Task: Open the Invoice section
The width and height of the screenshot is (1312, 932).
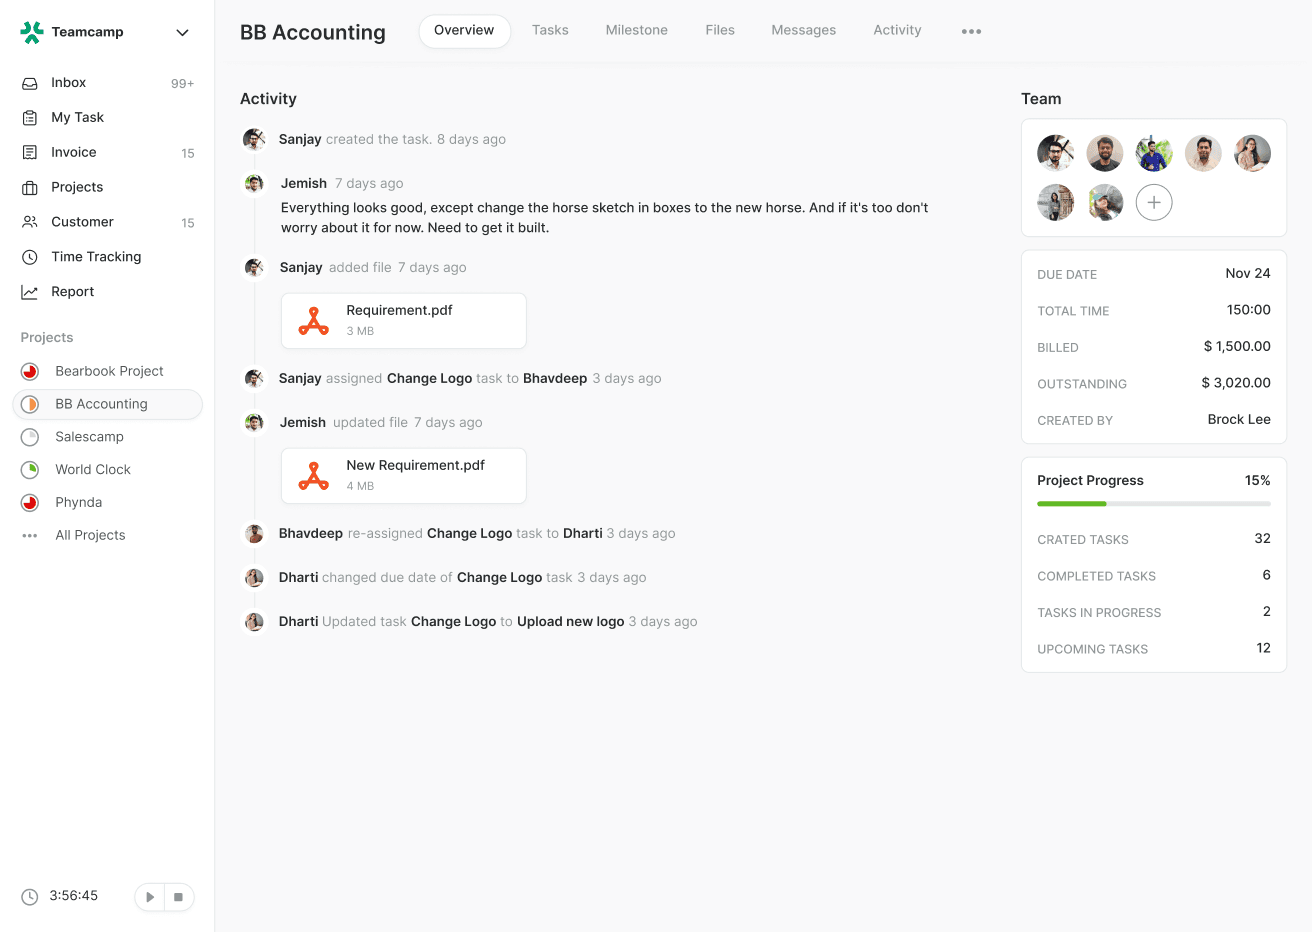Action: click(x=31, y=152)
